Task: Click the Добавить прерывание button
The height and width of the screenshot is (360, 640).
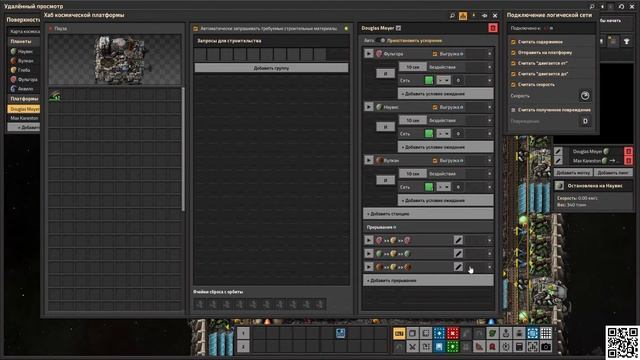Action: click(428, 280)
